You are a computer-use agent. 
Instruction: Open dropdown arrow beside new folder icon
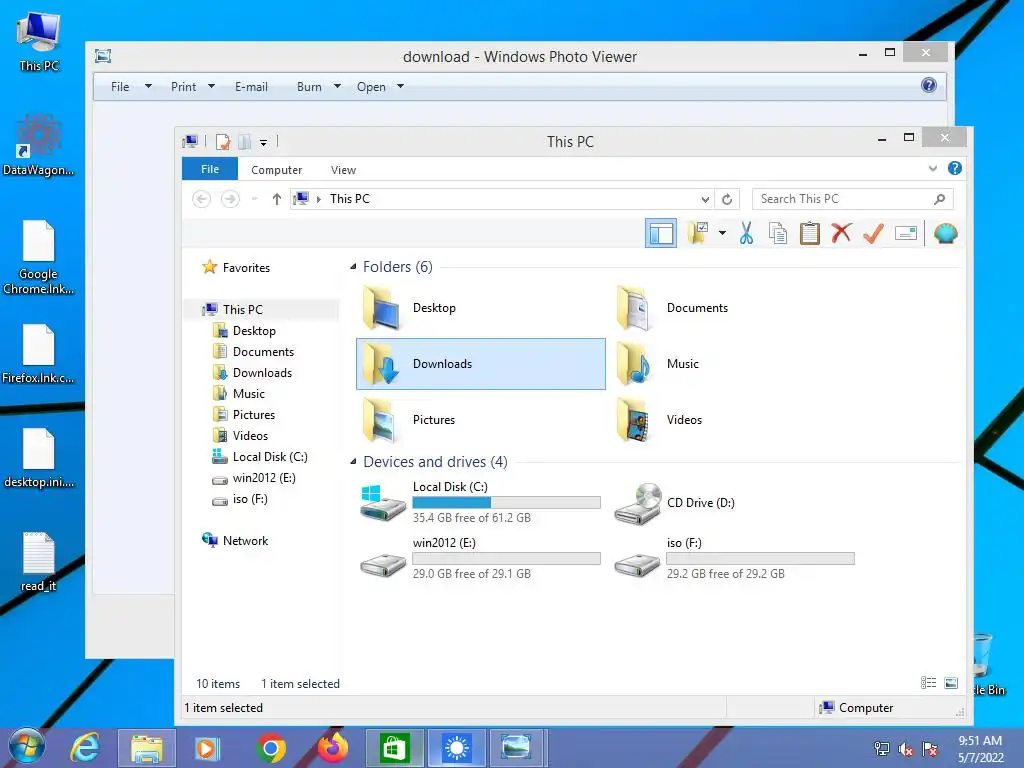click(x=722, y=233)
